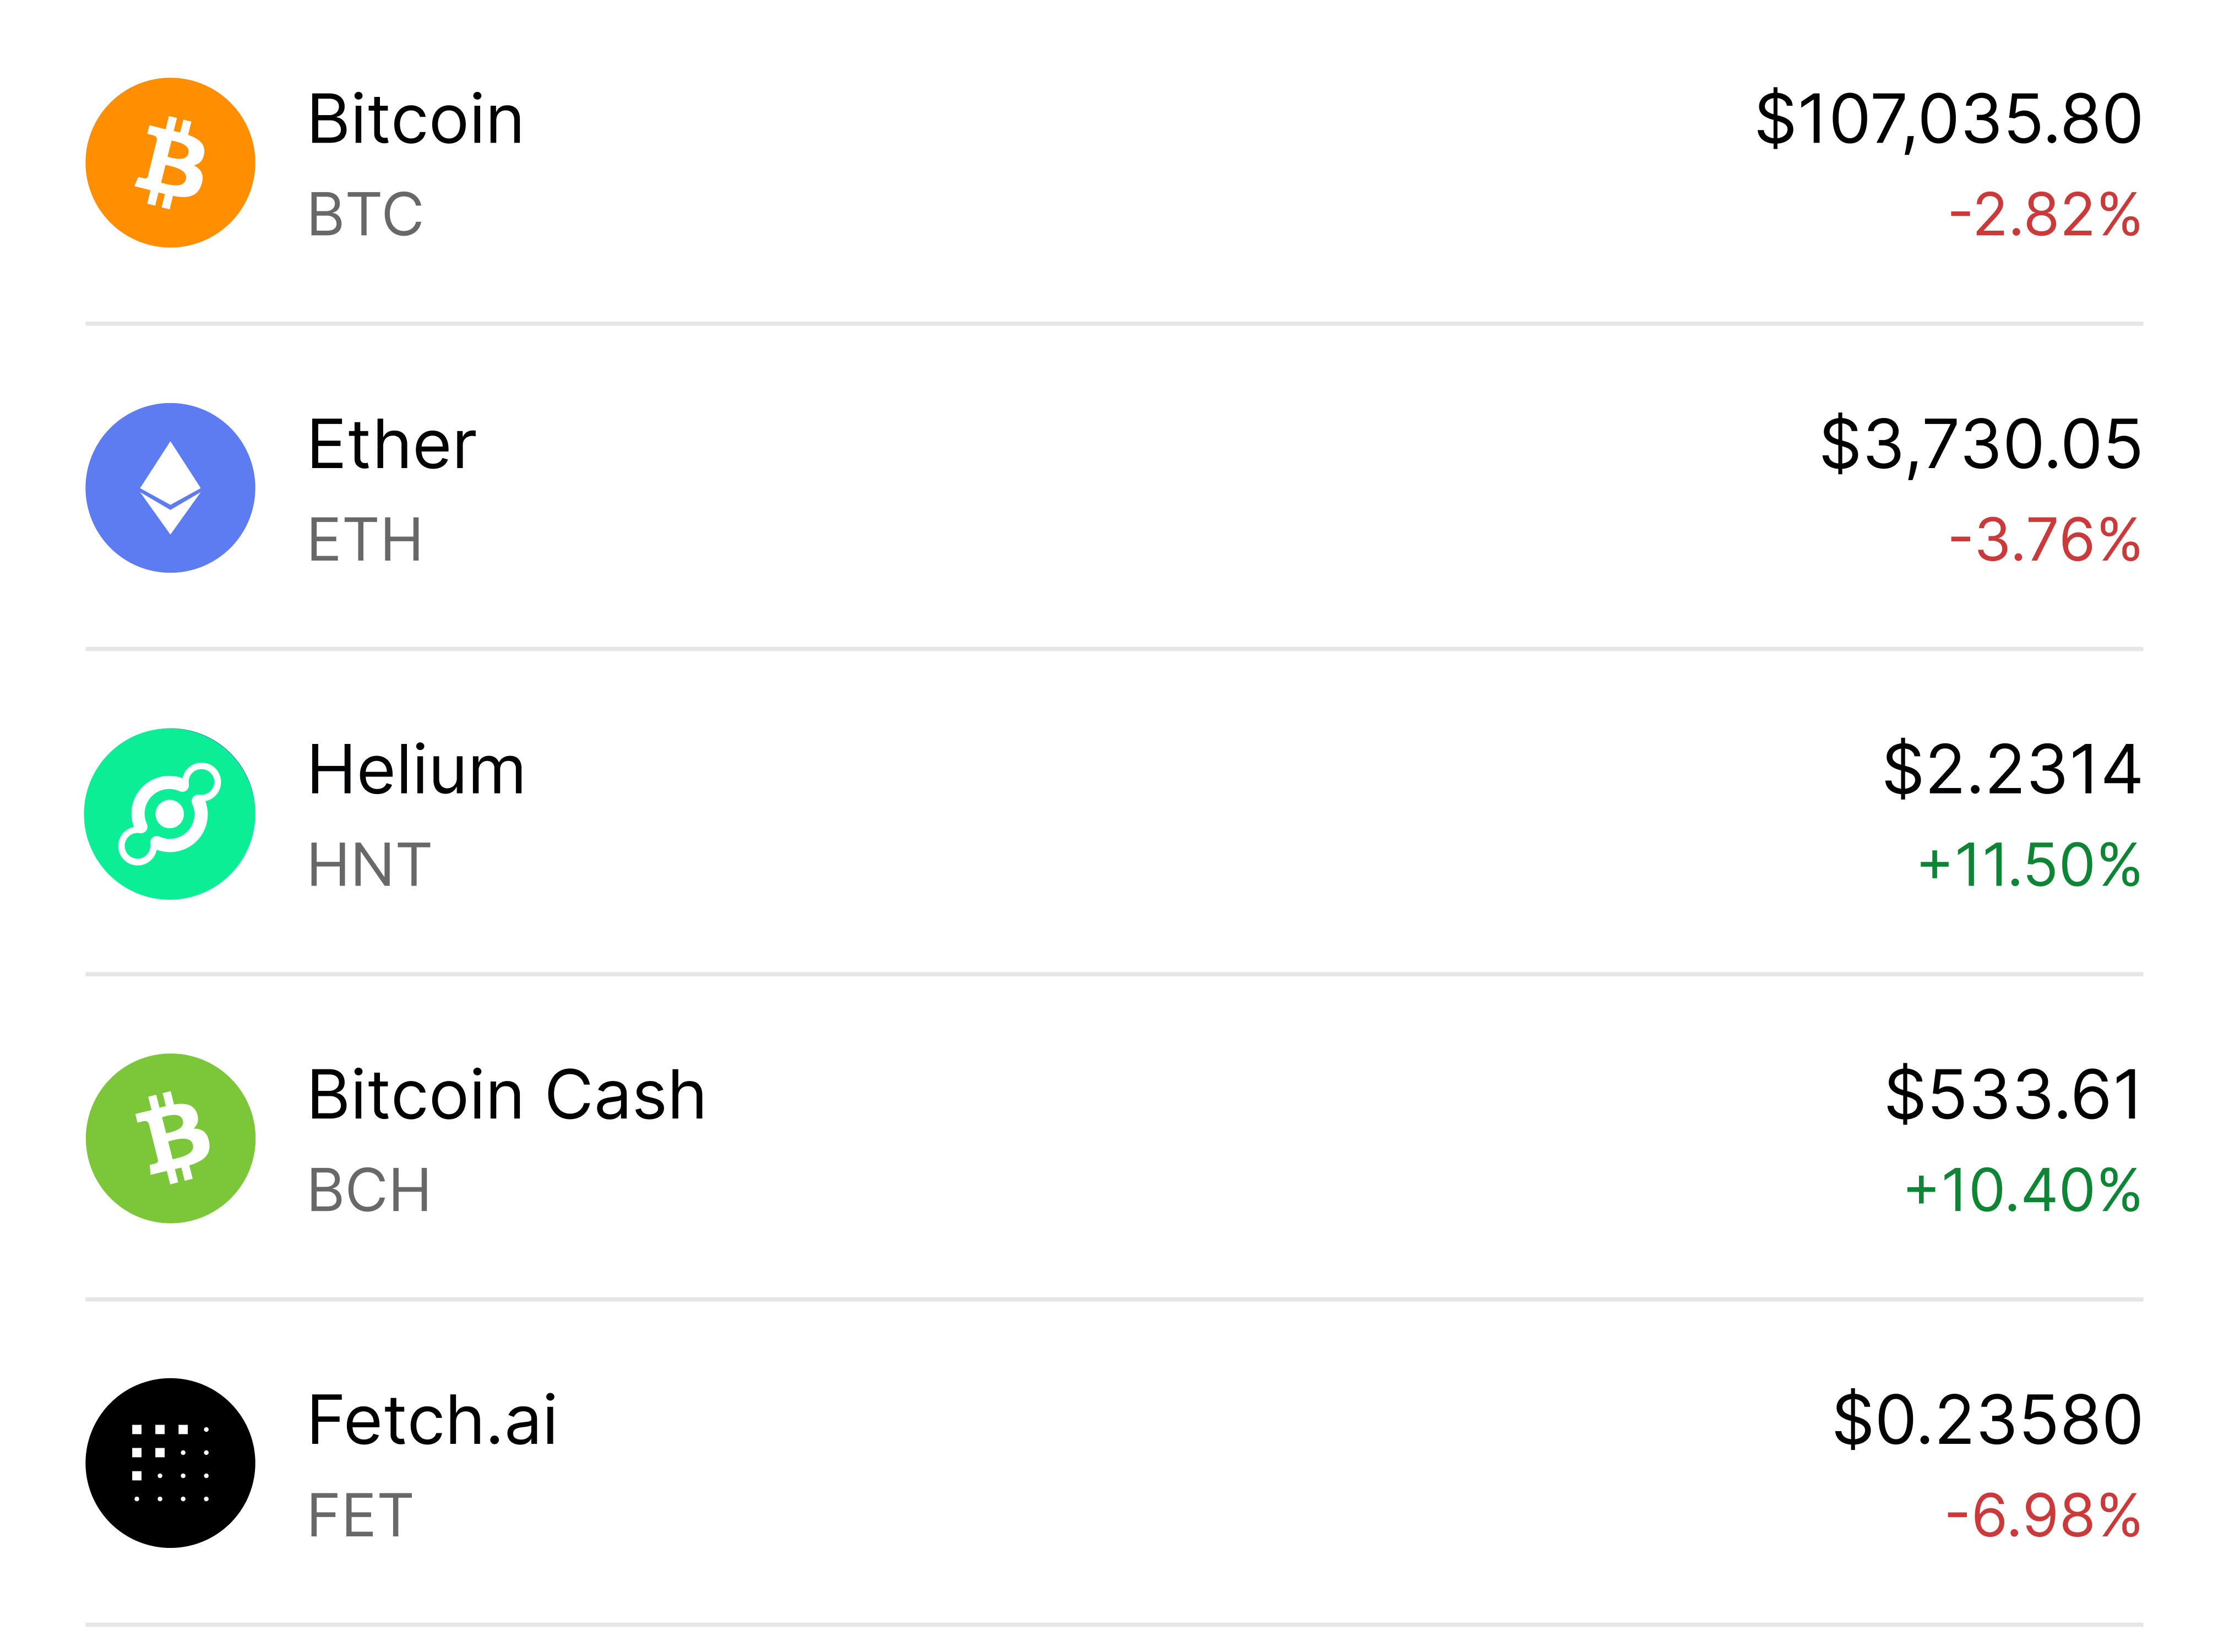Click the BTC ticker symbol
Image resolution: width=2229 pixels, height=1652 pixels.
(365, 214)
